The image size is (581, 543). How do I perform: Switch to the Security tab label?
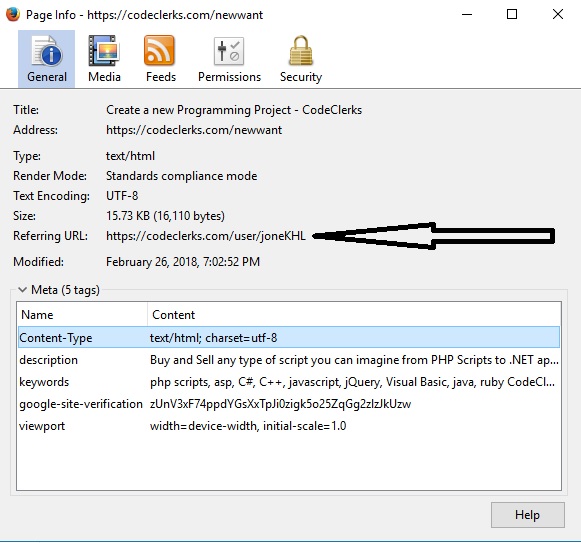[301, 77]
